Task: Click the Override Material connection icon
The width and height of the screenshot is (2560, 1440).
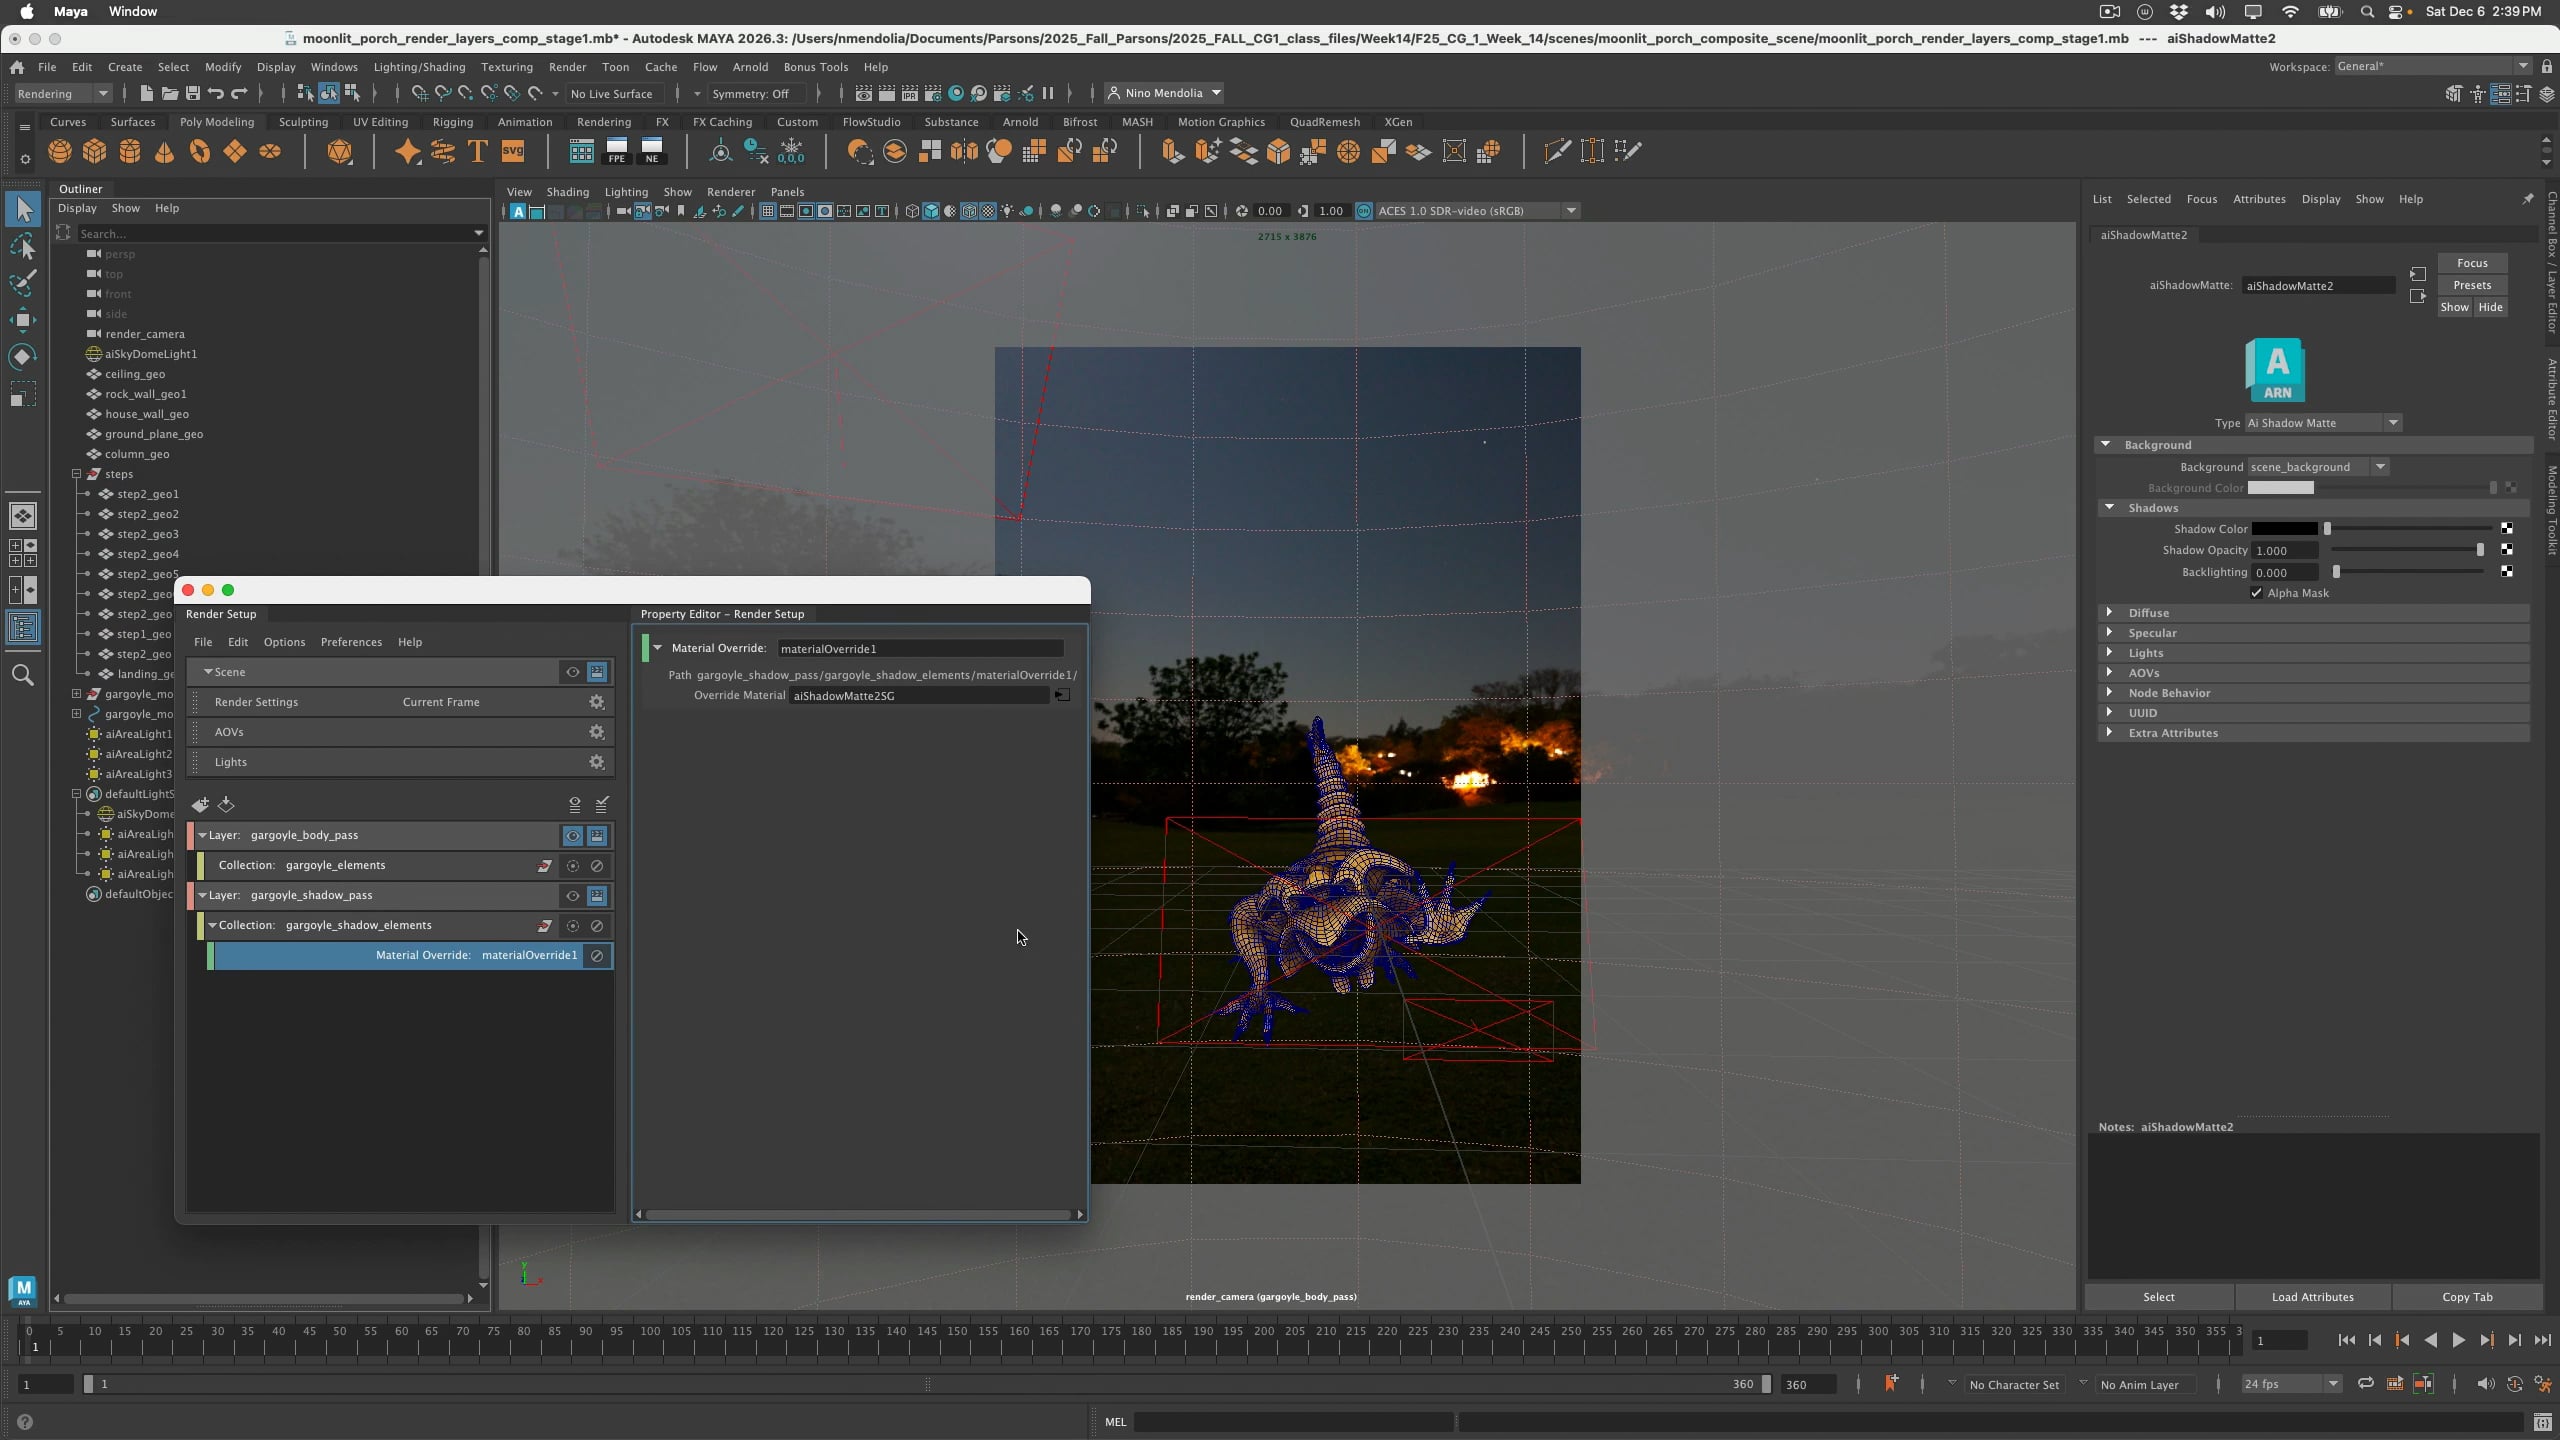Action: click(1063, 695)
